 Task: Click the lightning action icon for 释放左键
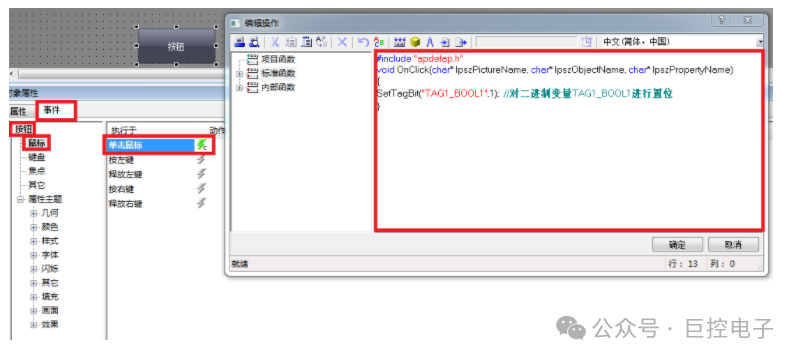pyautogui.click(x=202, y=174)
